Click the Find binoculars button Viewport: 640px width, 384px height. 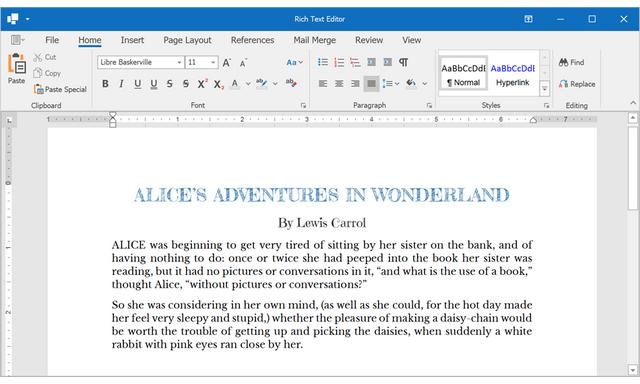pos(571,62)
